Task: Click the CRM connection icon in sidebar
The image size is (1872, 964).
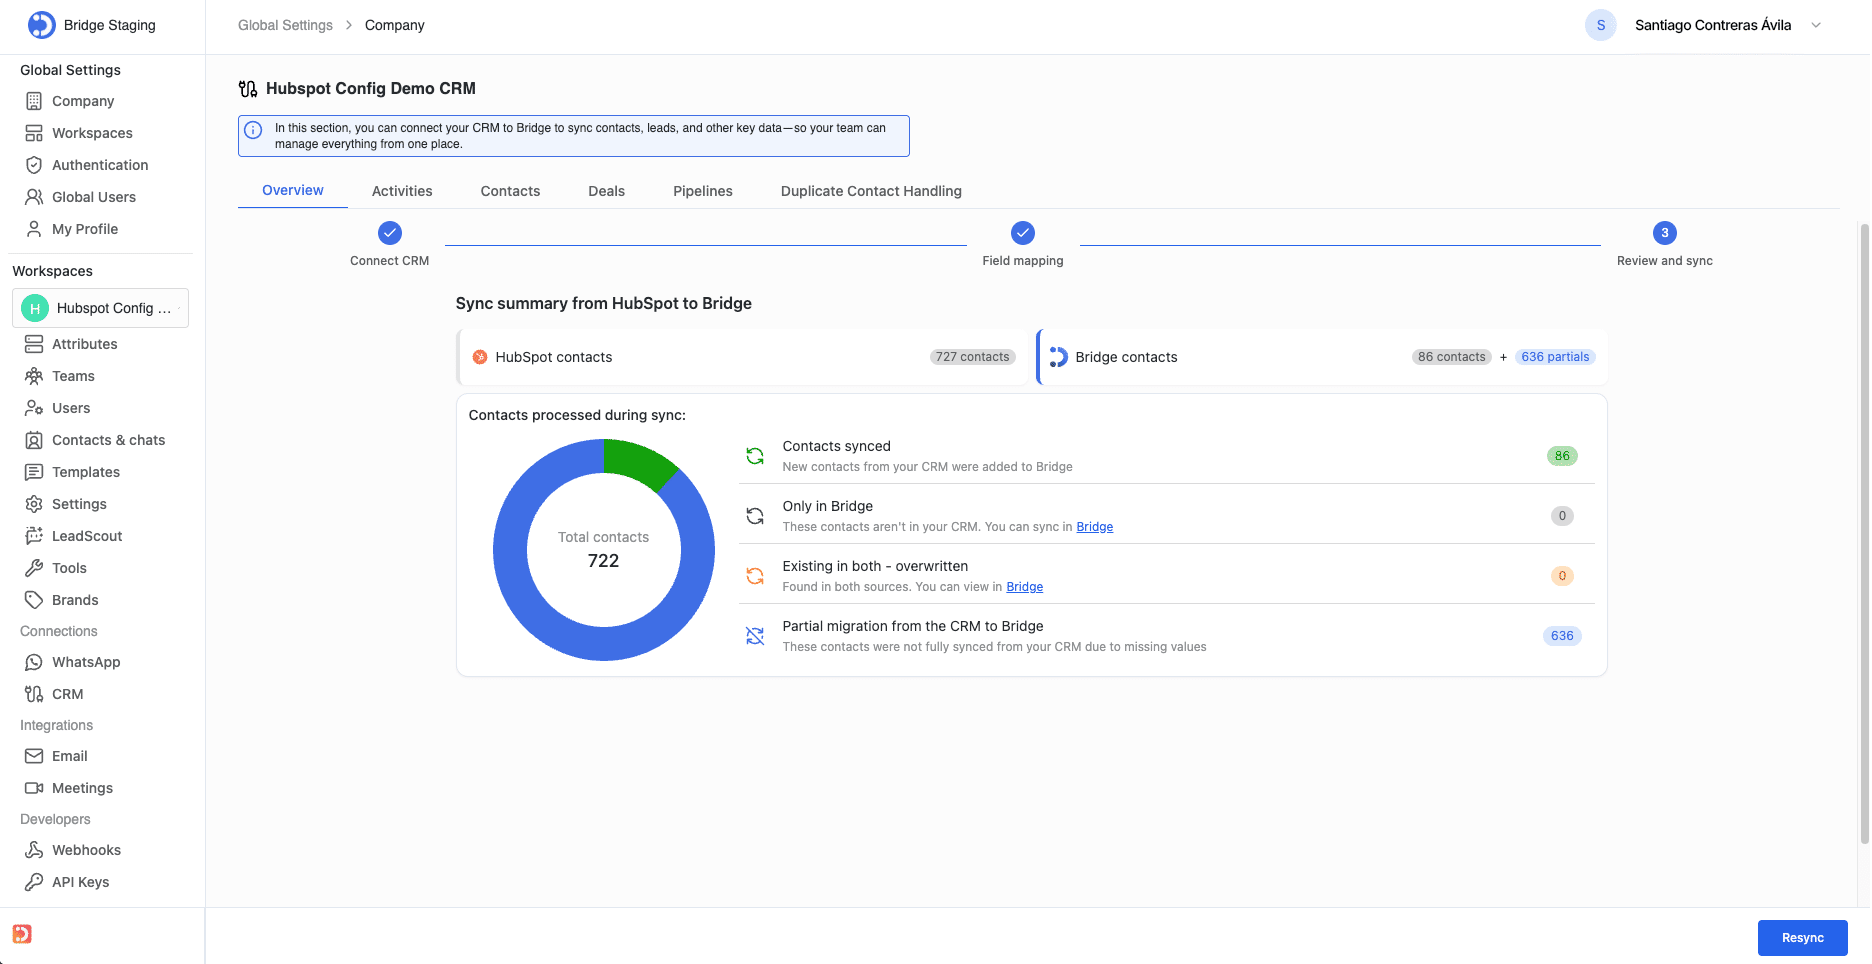Action: [34, 694]
